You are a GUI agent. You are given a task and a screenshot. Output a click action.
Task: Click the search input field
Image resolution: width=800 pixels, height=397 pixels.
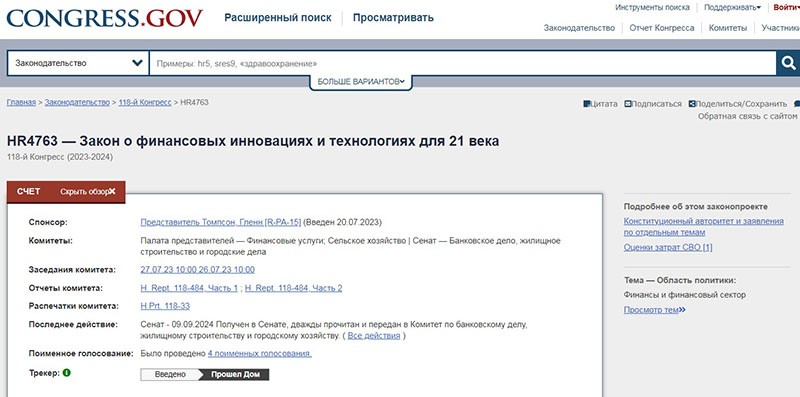tap(463, 63)
